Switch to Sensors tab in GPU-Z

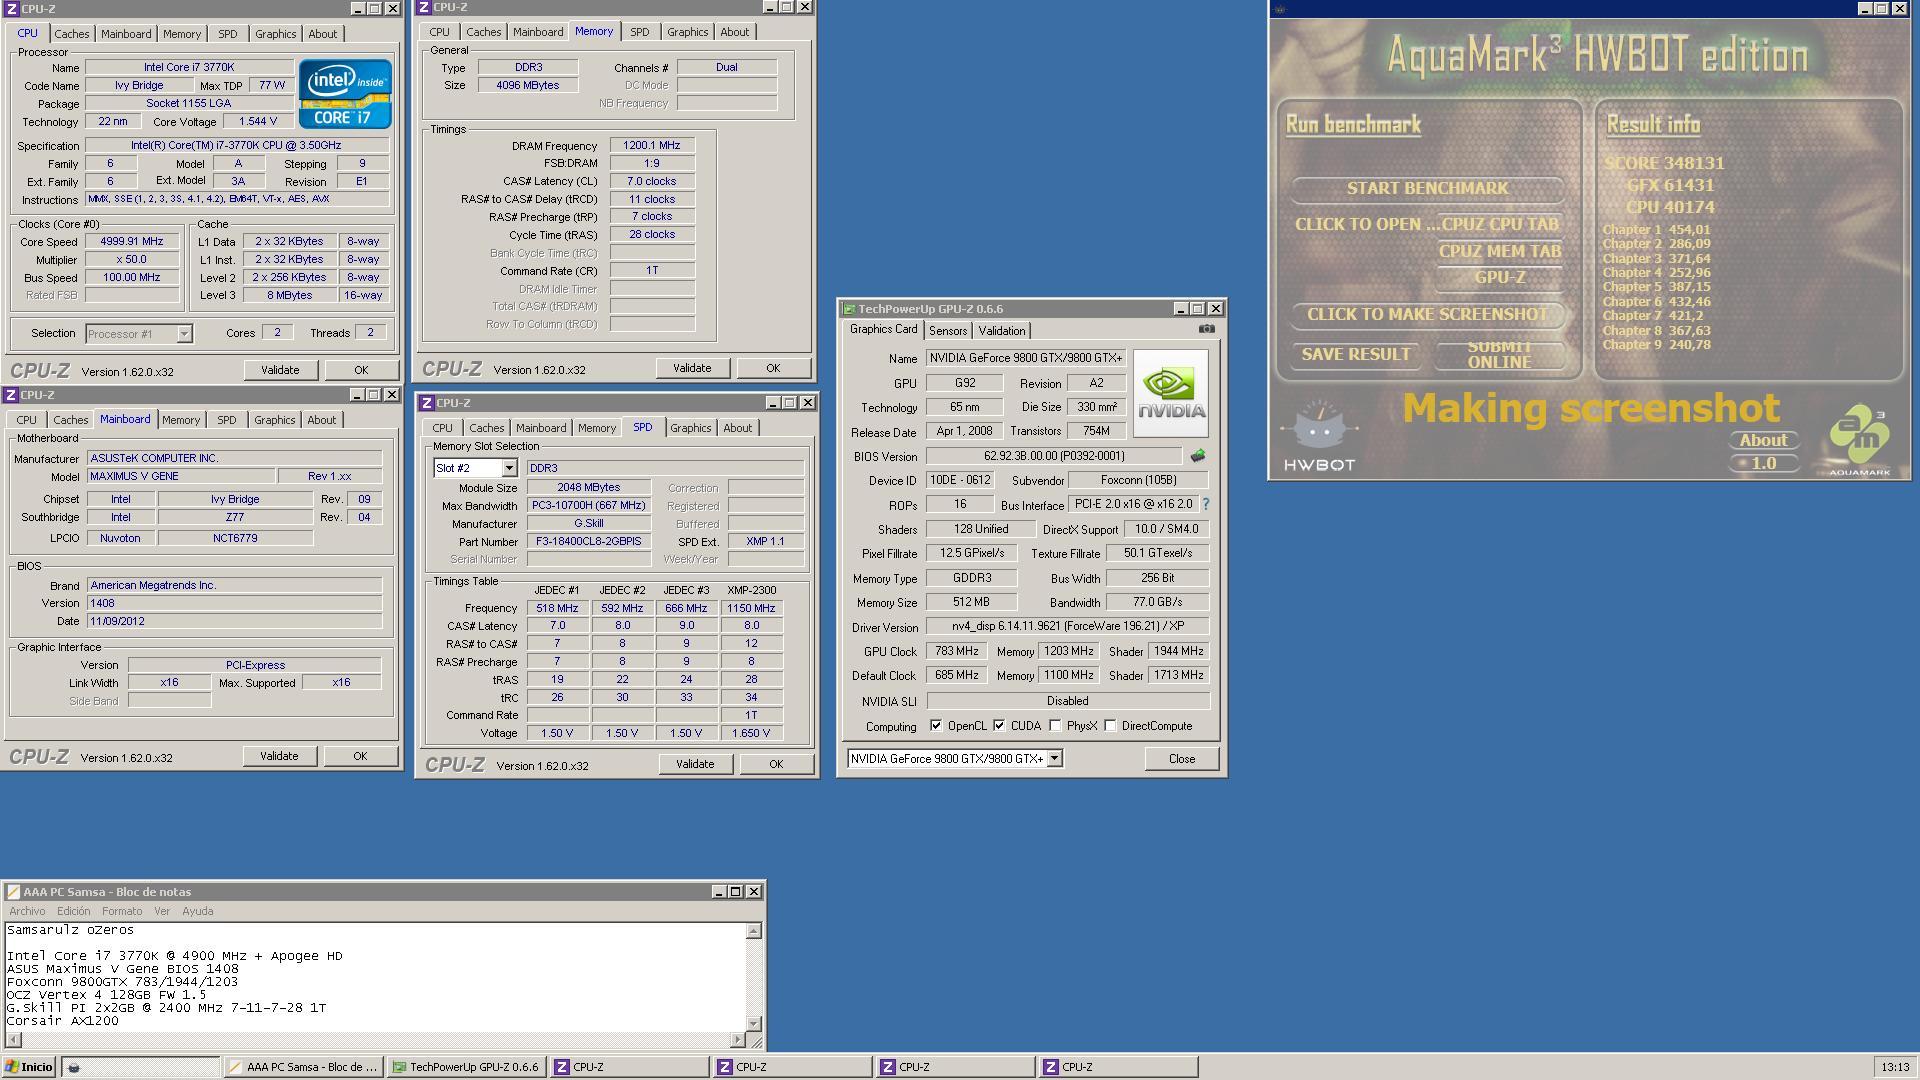(947, 331)
